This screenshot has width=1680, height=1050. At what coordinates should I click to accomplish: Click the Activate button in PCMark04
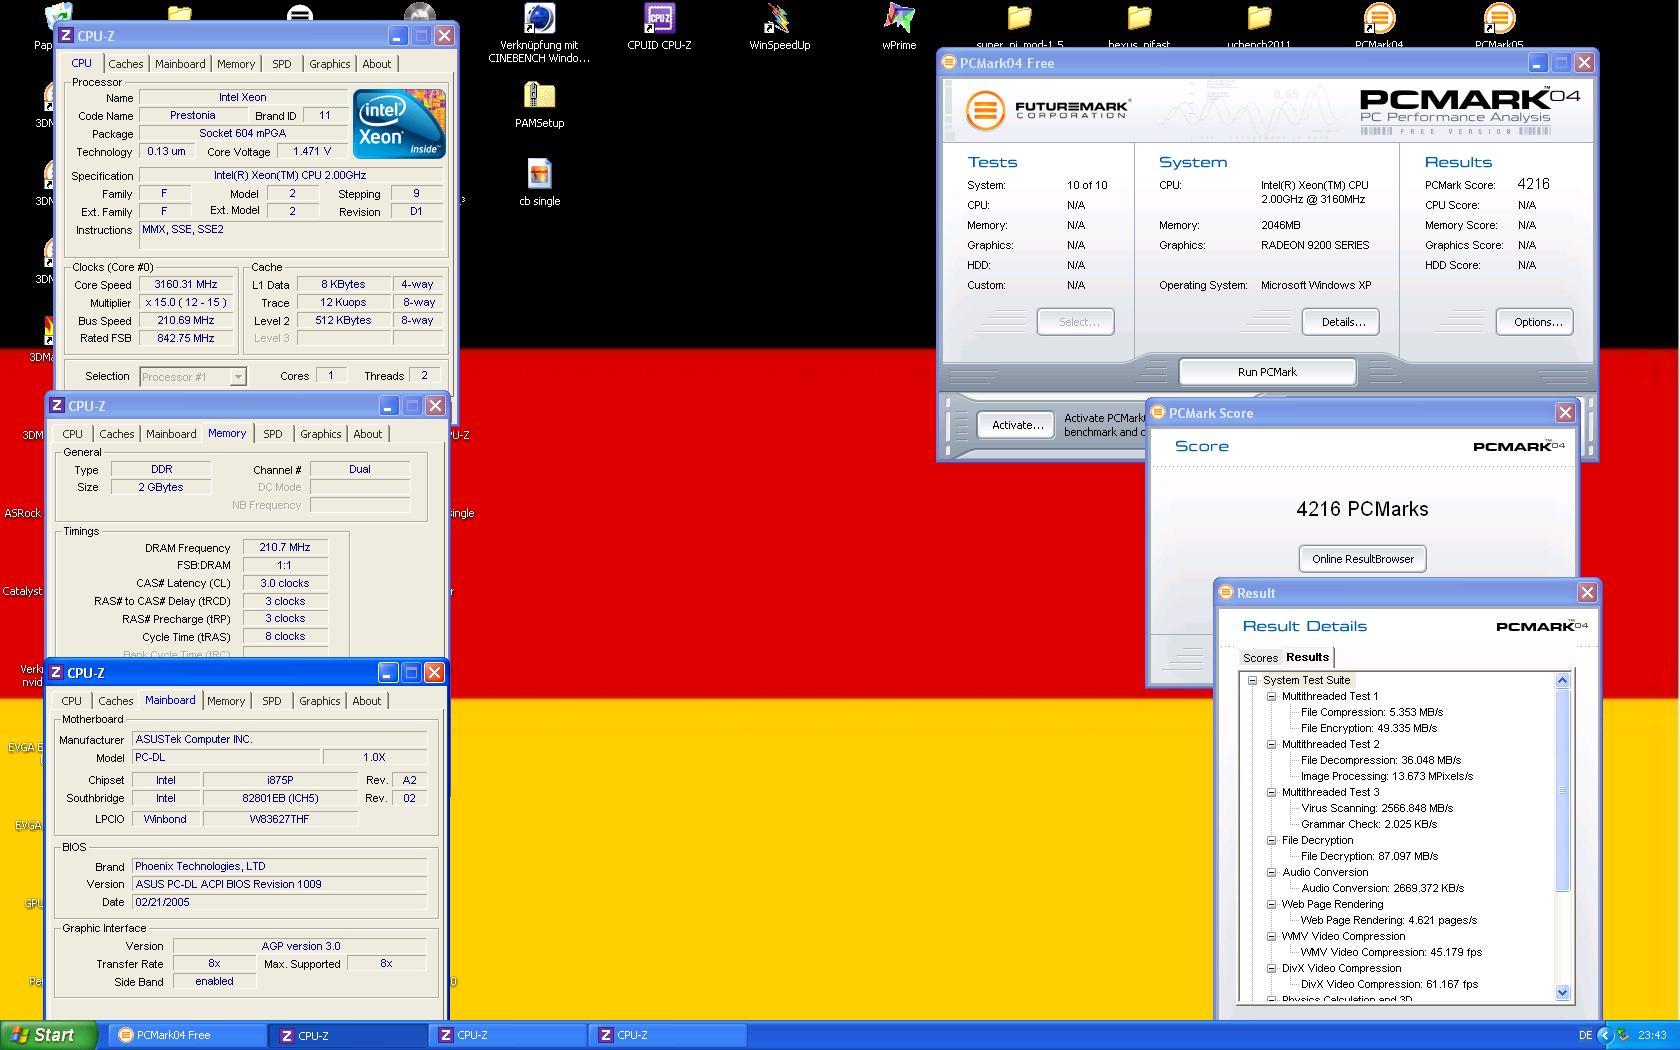[x=1016, y=425]
